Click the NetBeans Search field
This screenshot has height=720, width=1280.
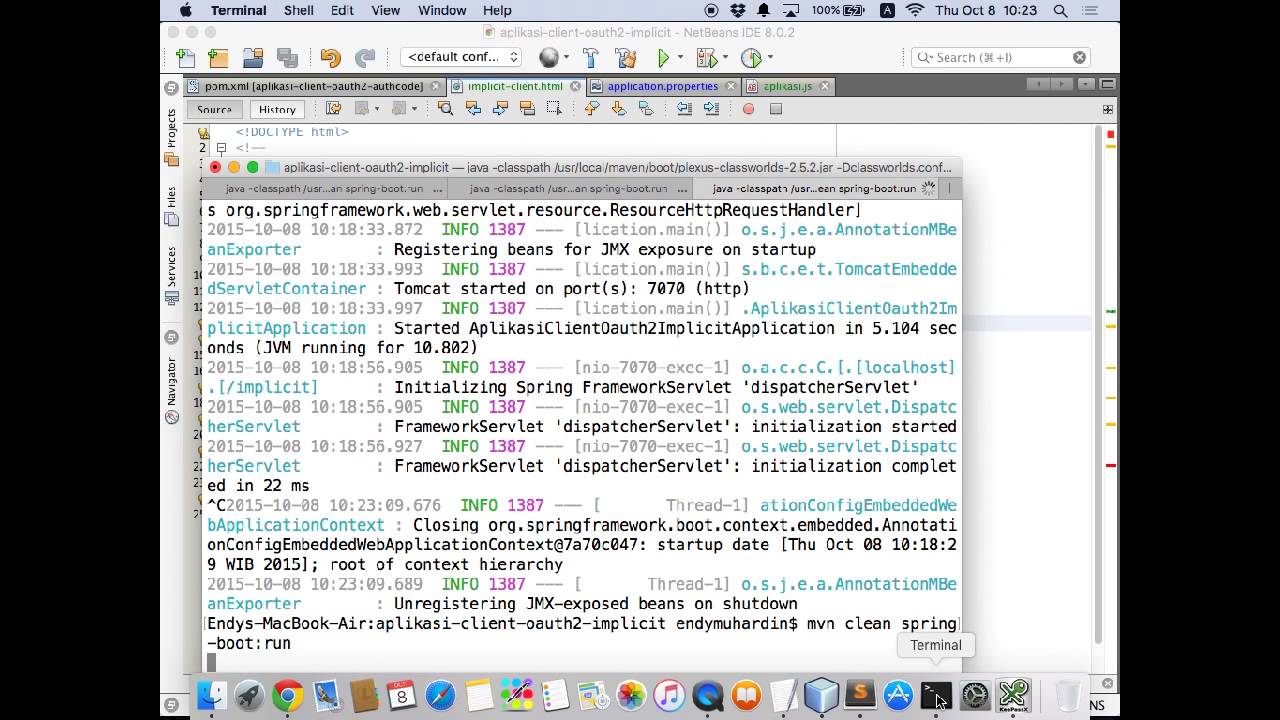point(1000,57)
